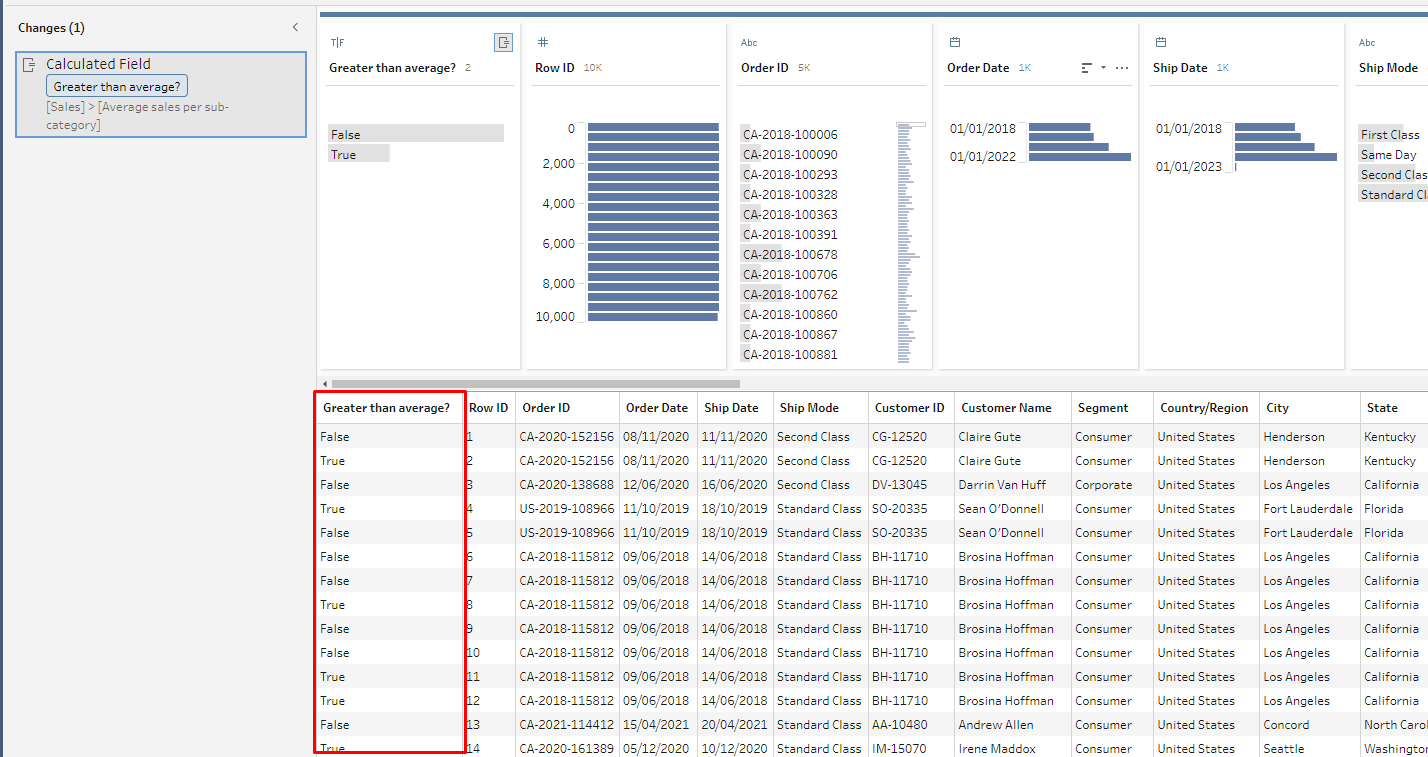Open the Order Date more options menu

click(x=1121, y=68)
